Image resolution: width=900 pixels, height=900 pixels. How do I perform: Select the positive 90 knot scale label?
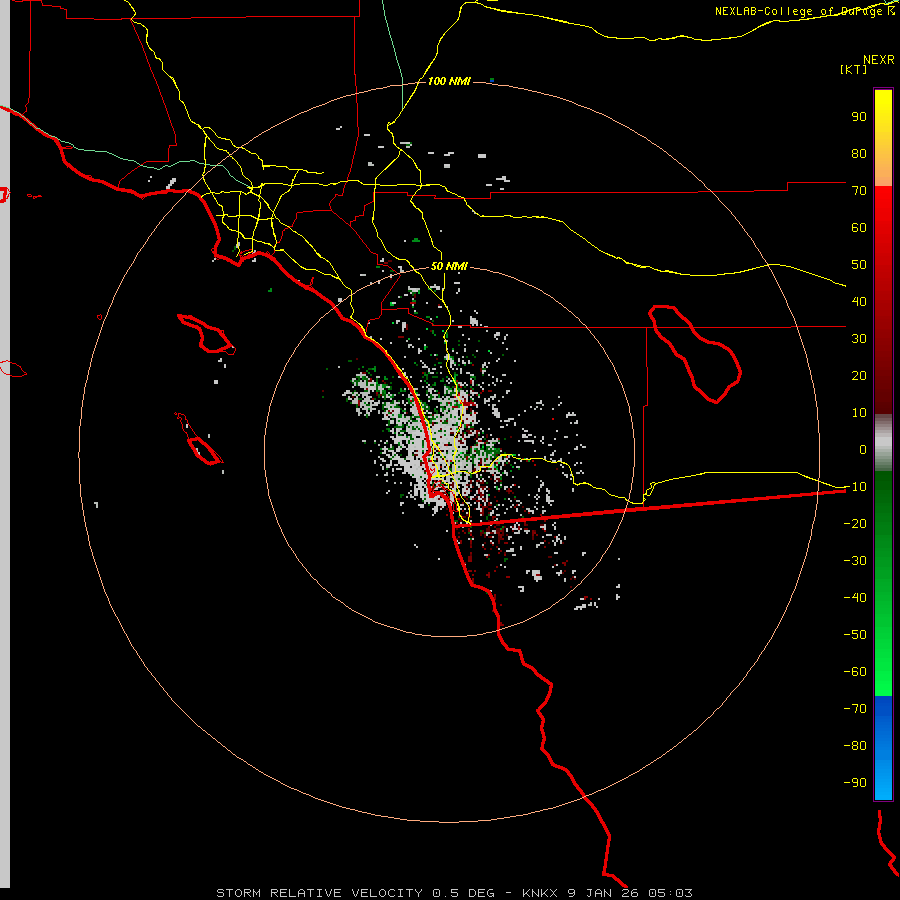coord(859,117)
